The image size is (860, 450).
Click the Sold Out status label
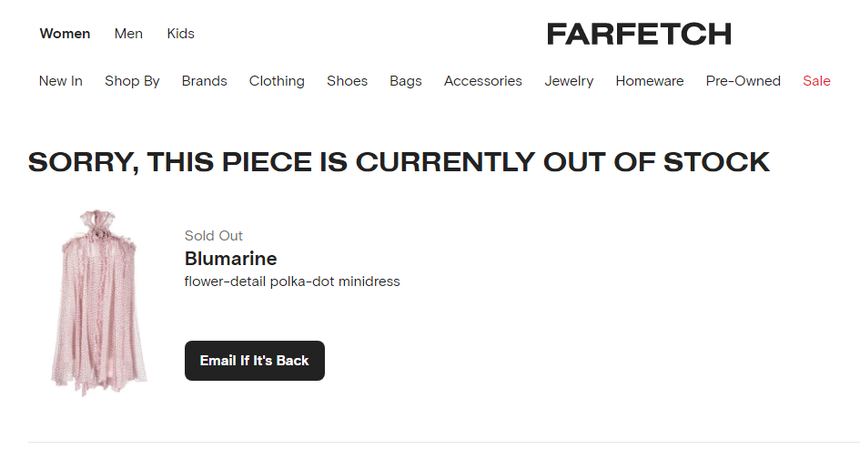pyautogui.click(x=214, y=236)
